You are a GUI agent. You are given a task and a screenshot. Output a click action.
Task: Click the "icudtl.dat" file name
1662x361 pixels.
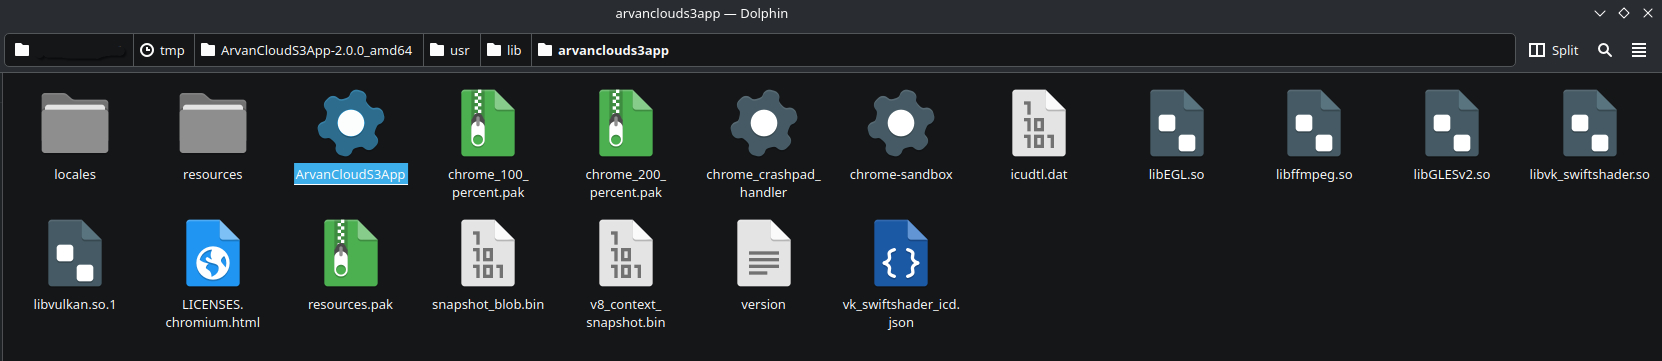tap(1039, 174)
